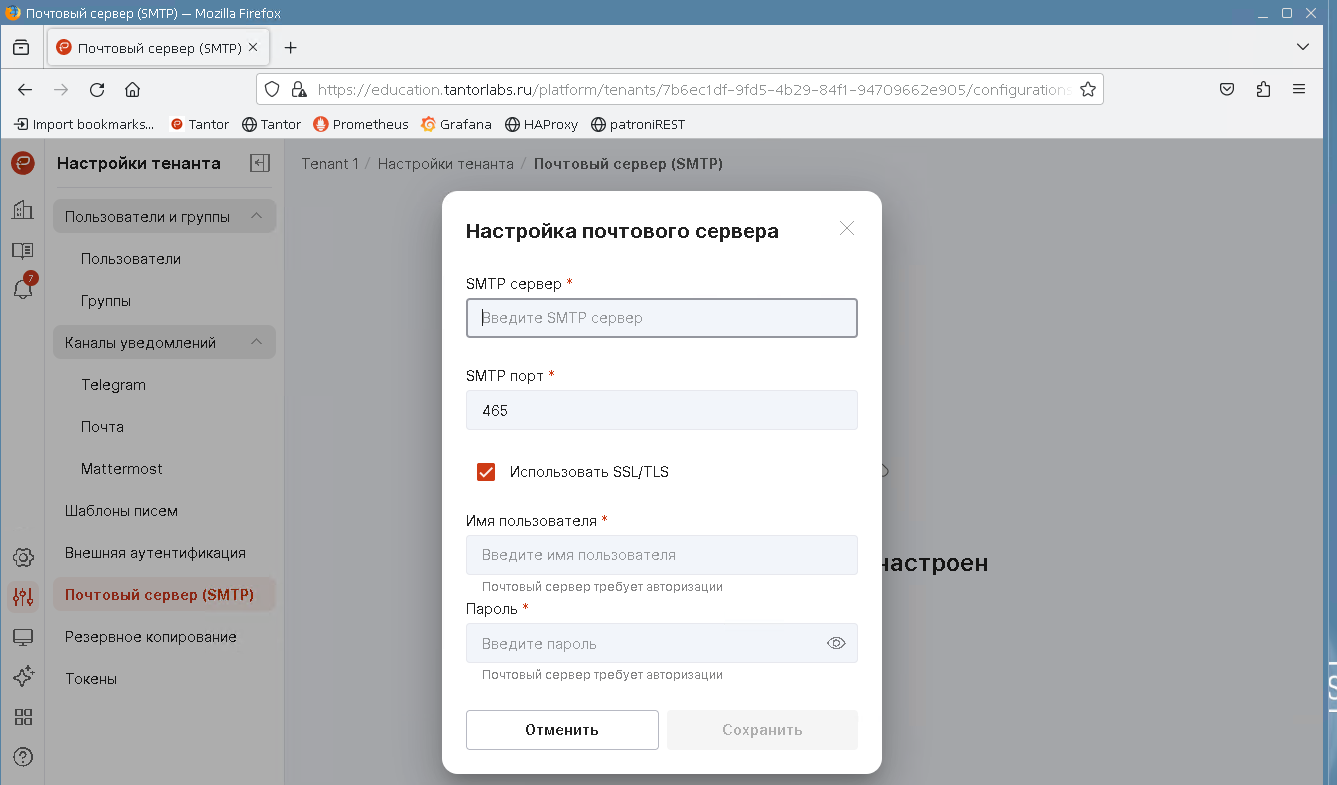
Task: Close the mail server dialog with X
Action: (x=846, y=229)
